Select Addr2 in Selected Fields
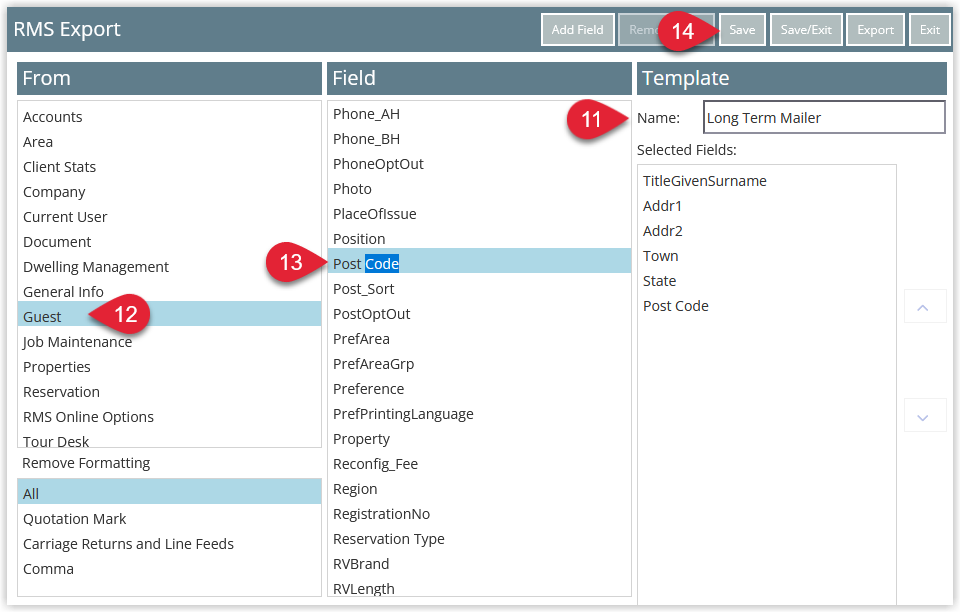 click(767, 231)
